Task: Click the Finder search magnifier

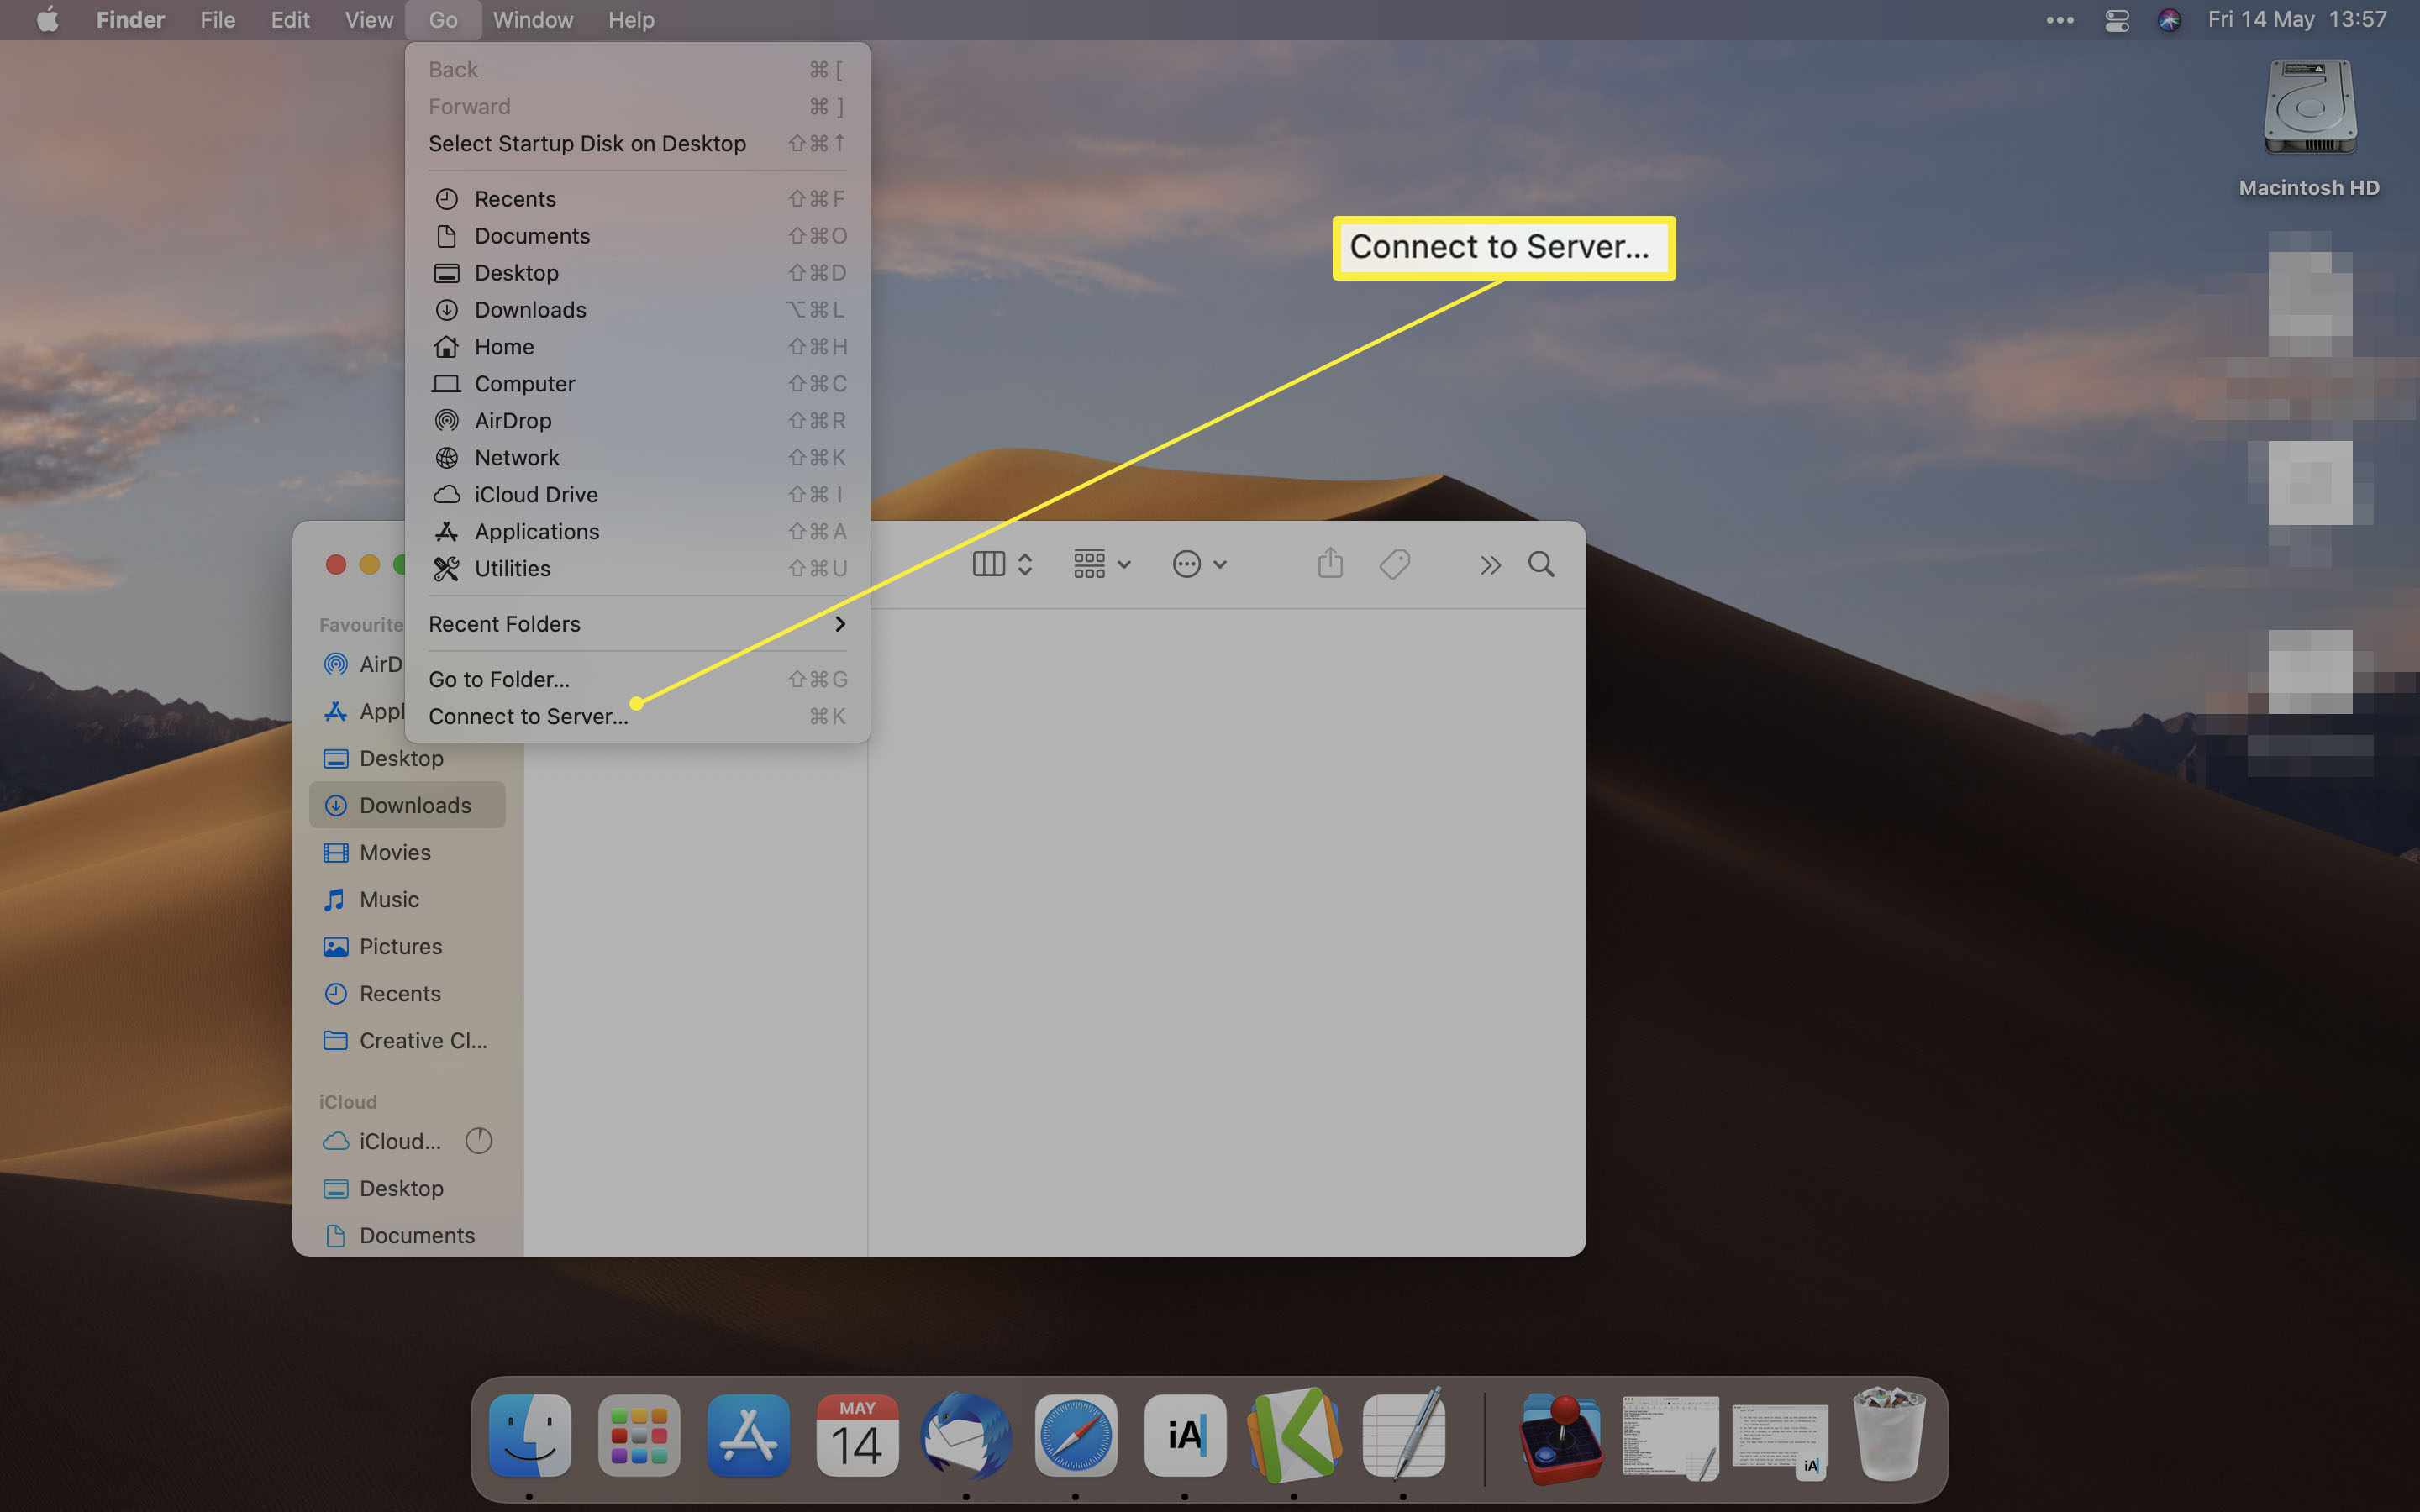Action: (1541, 564)
